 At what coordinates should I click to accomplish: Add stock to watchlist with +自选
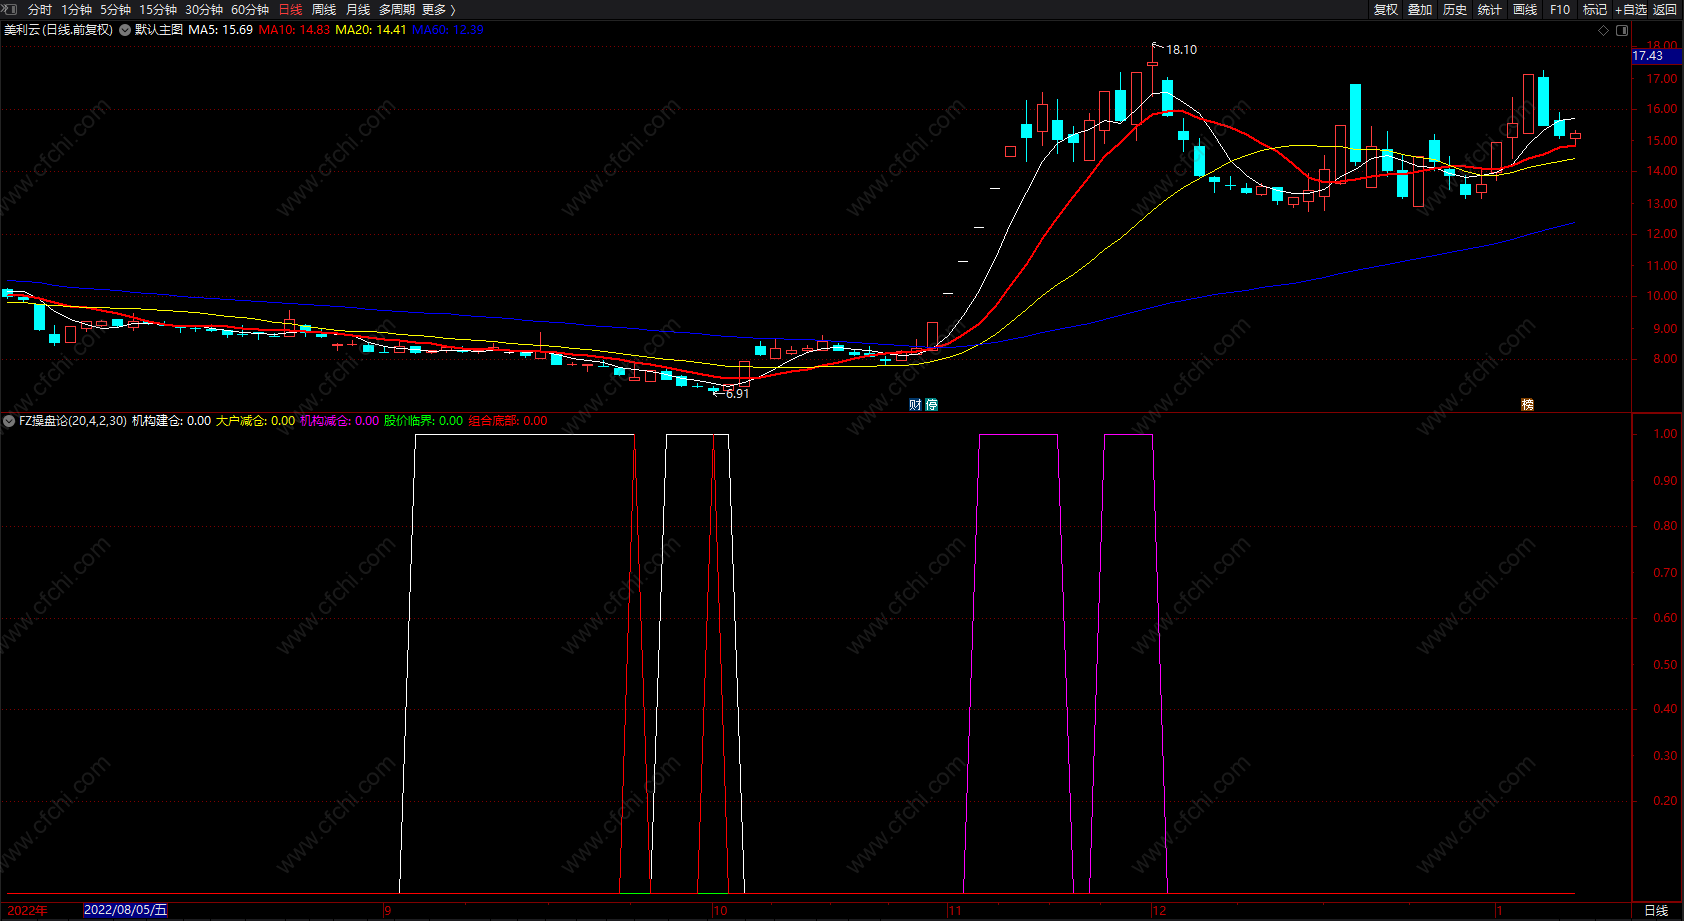(x=1631, y=10)
